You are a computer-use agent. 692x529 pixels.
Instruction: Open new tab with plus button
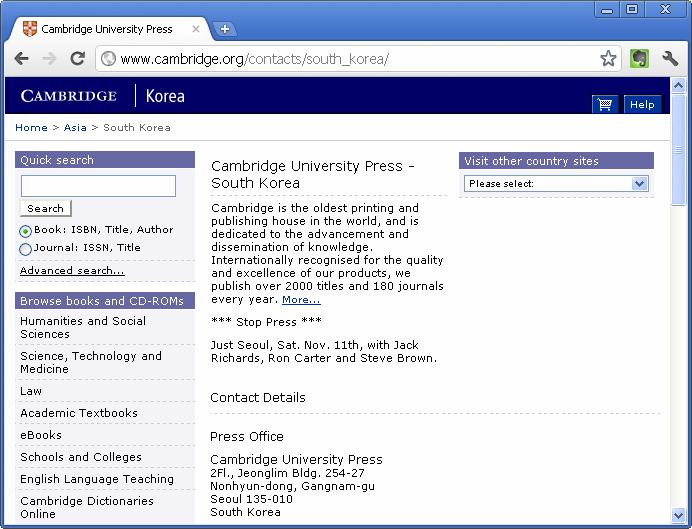[x=225, y=29]
